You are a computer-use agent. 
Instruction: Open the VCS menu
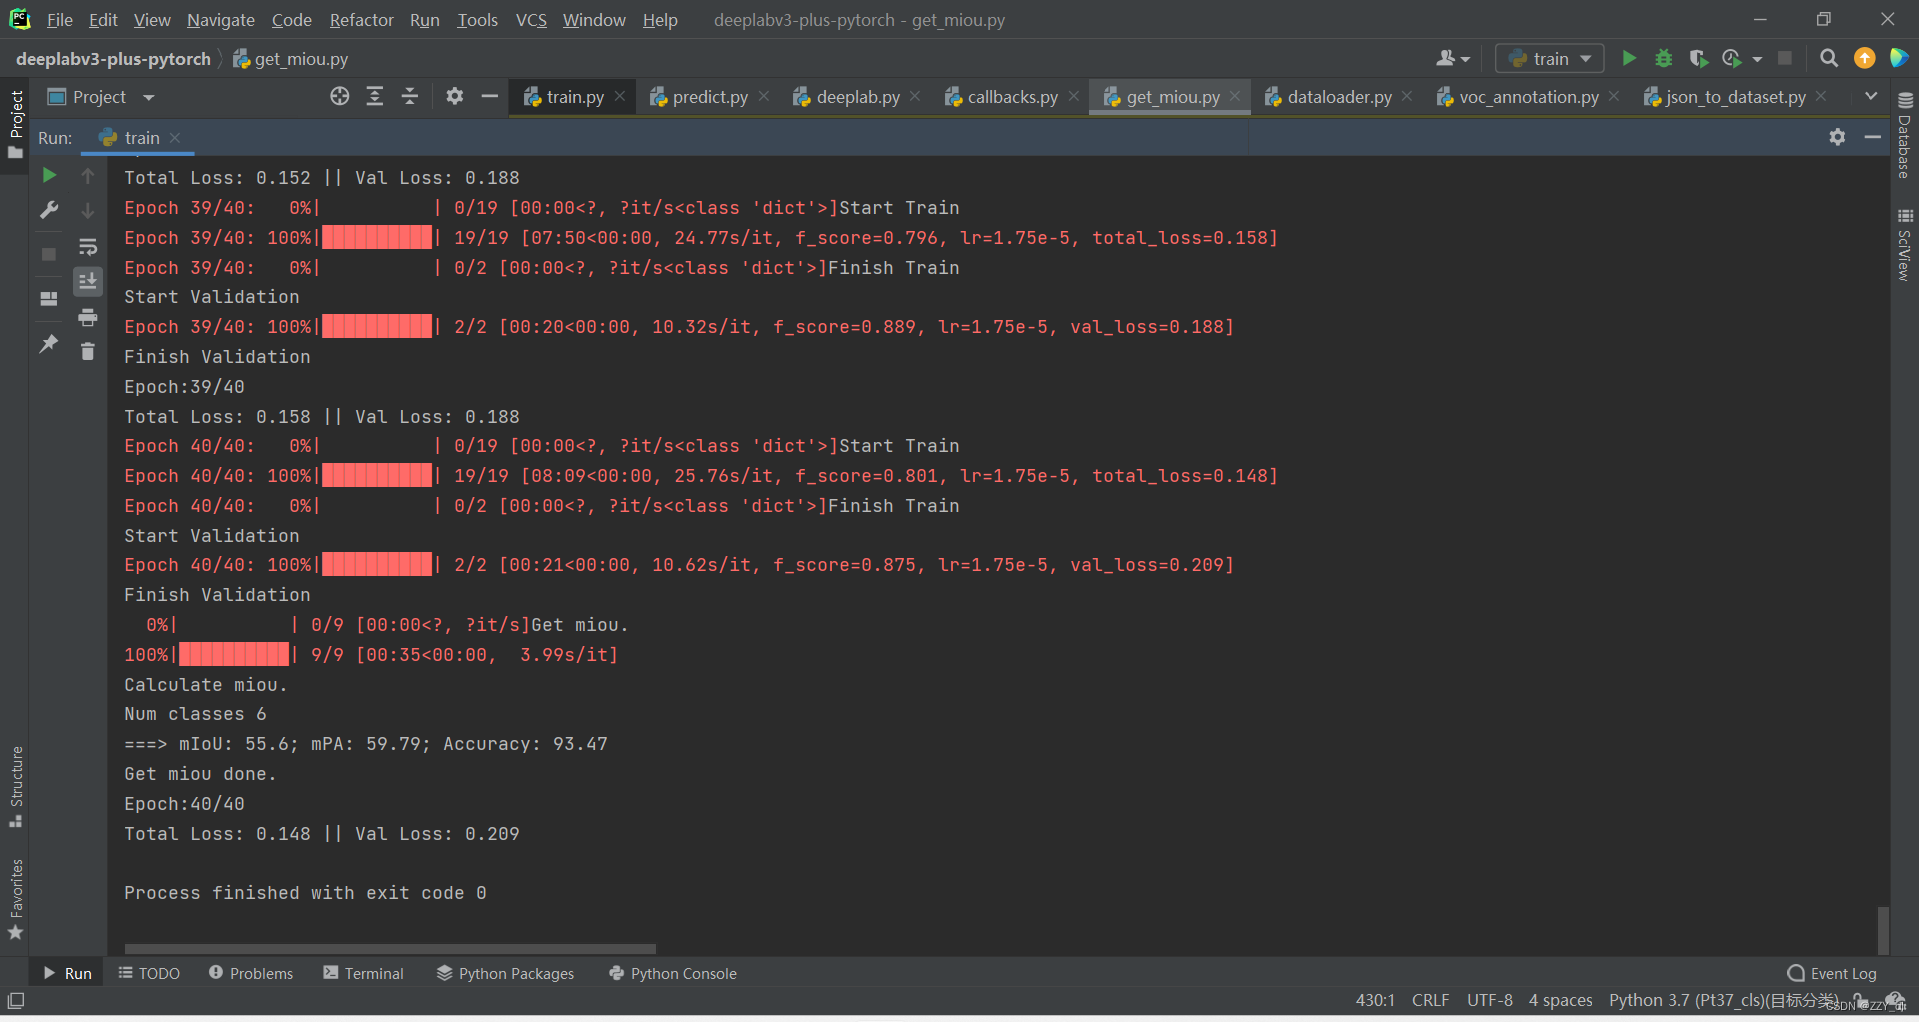pyautogui.click(x=531, y=19)
